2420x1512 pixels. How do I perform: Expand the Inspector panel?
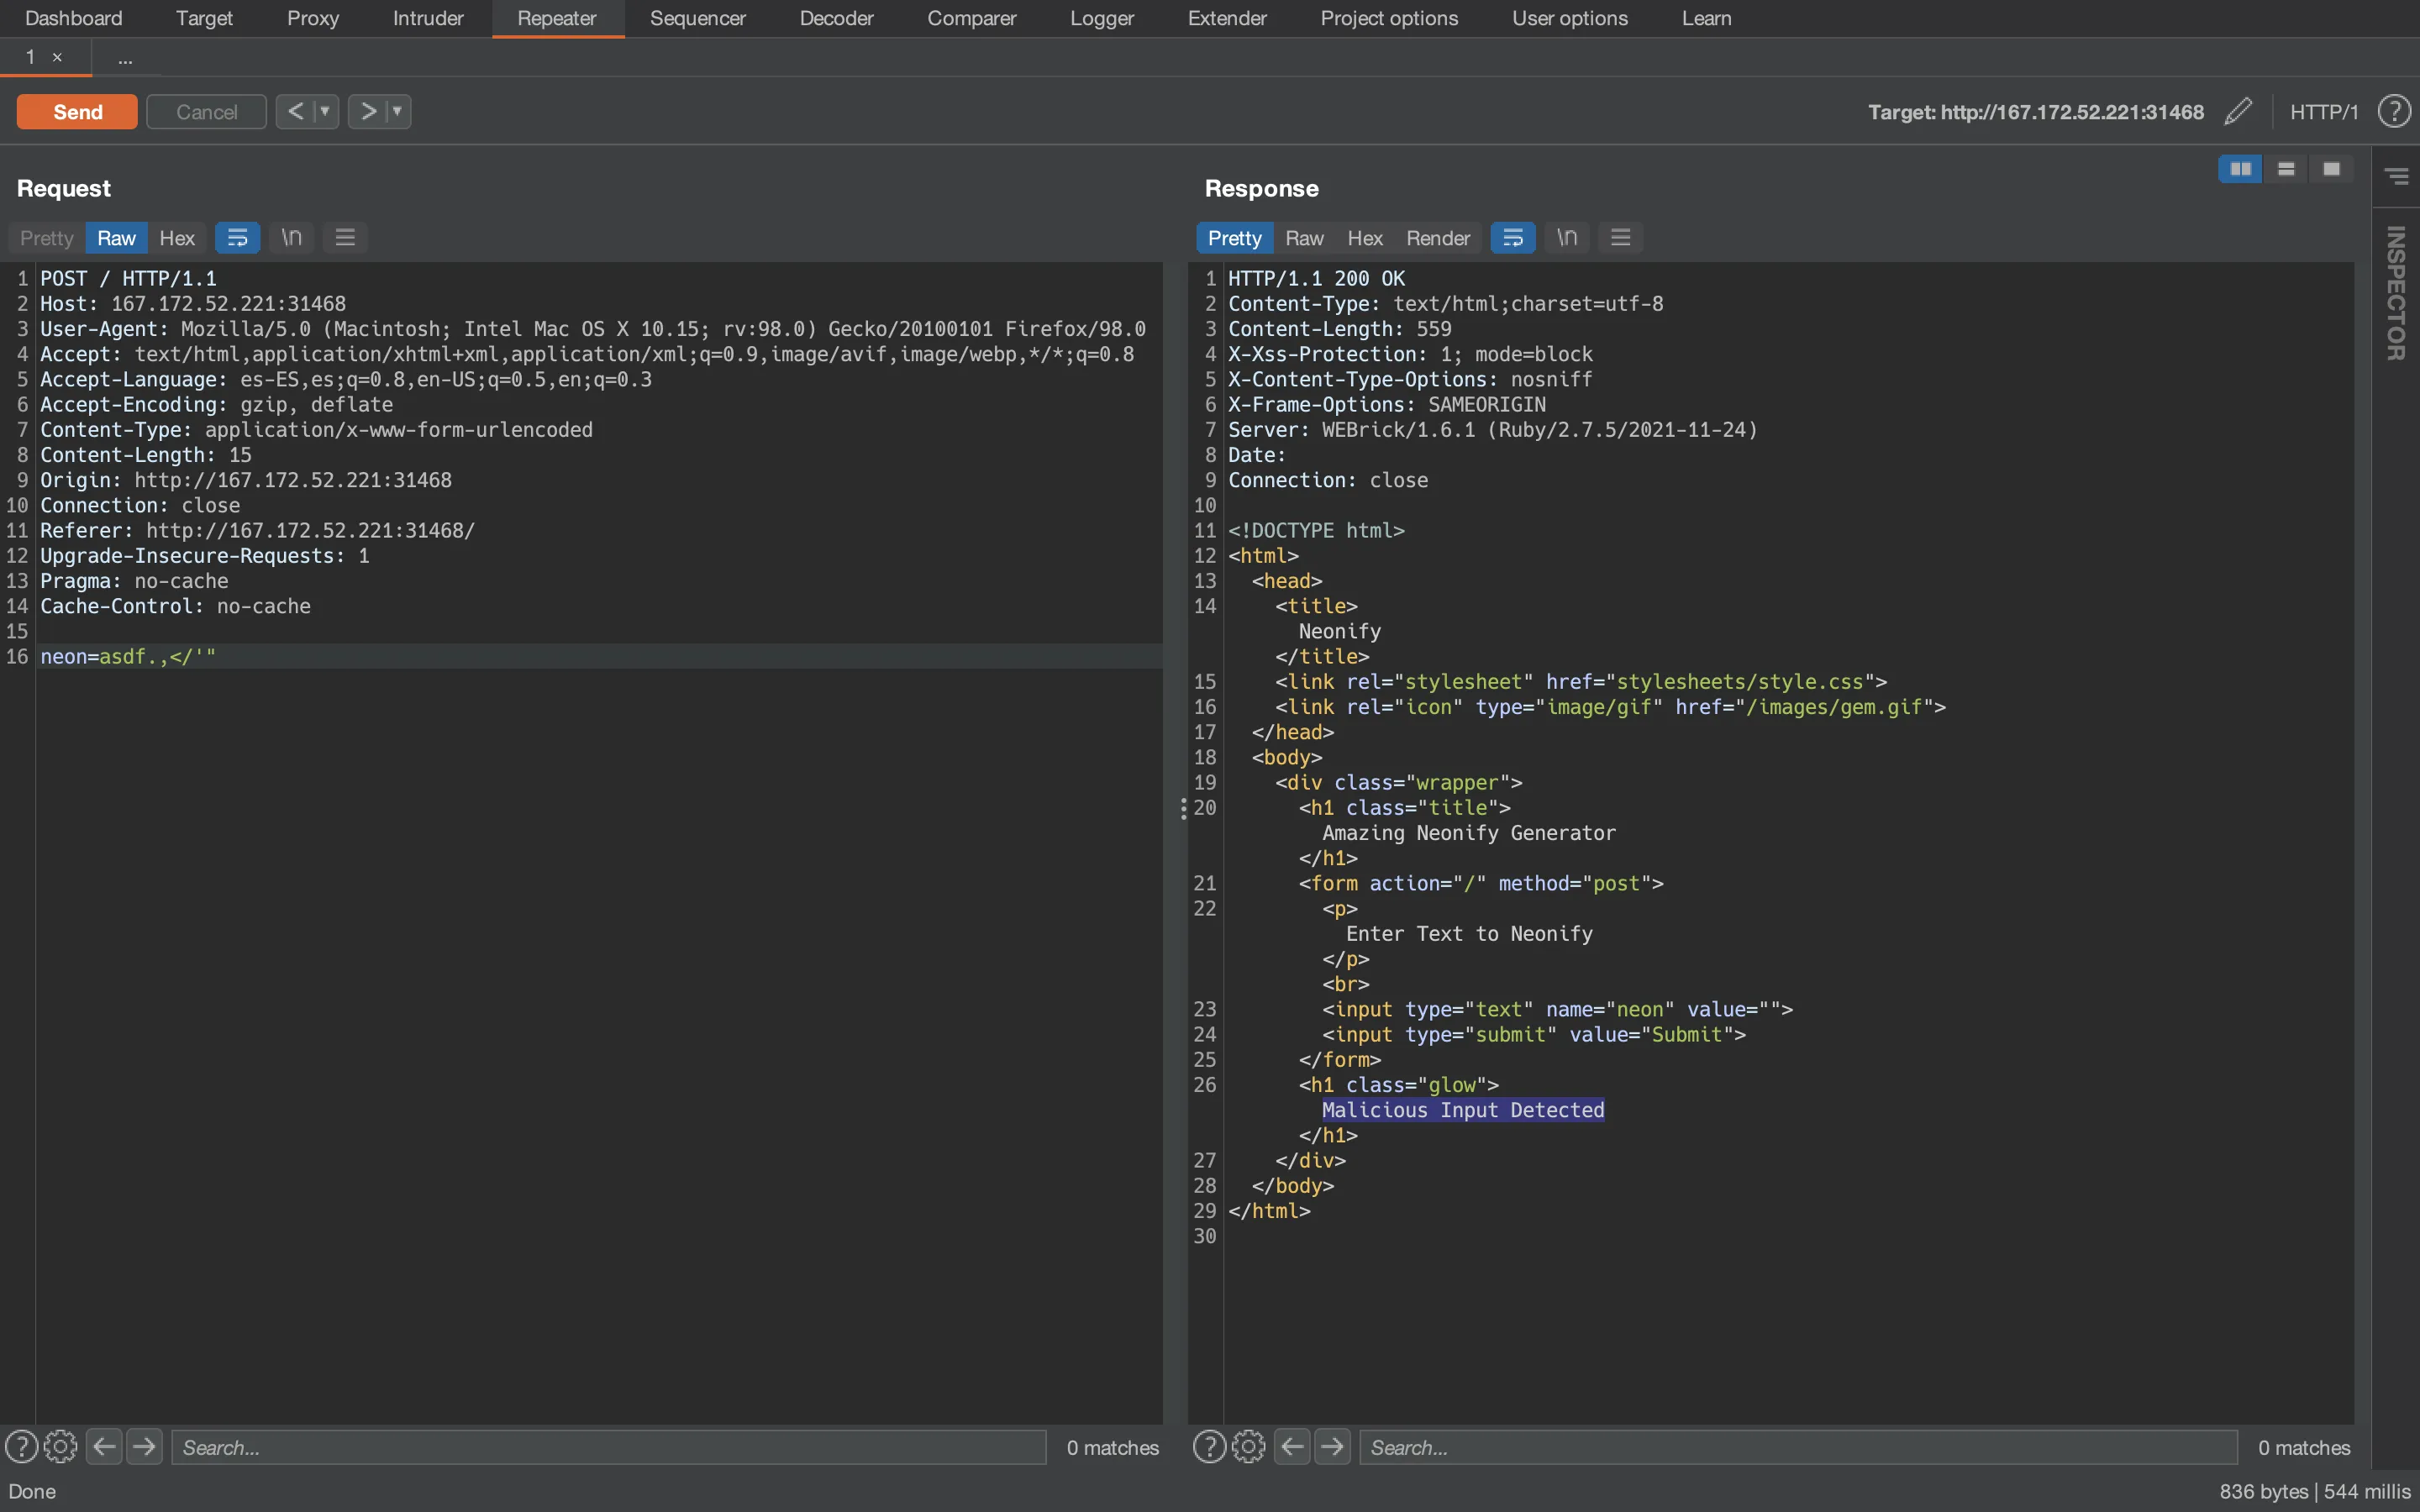point(2395,293)
